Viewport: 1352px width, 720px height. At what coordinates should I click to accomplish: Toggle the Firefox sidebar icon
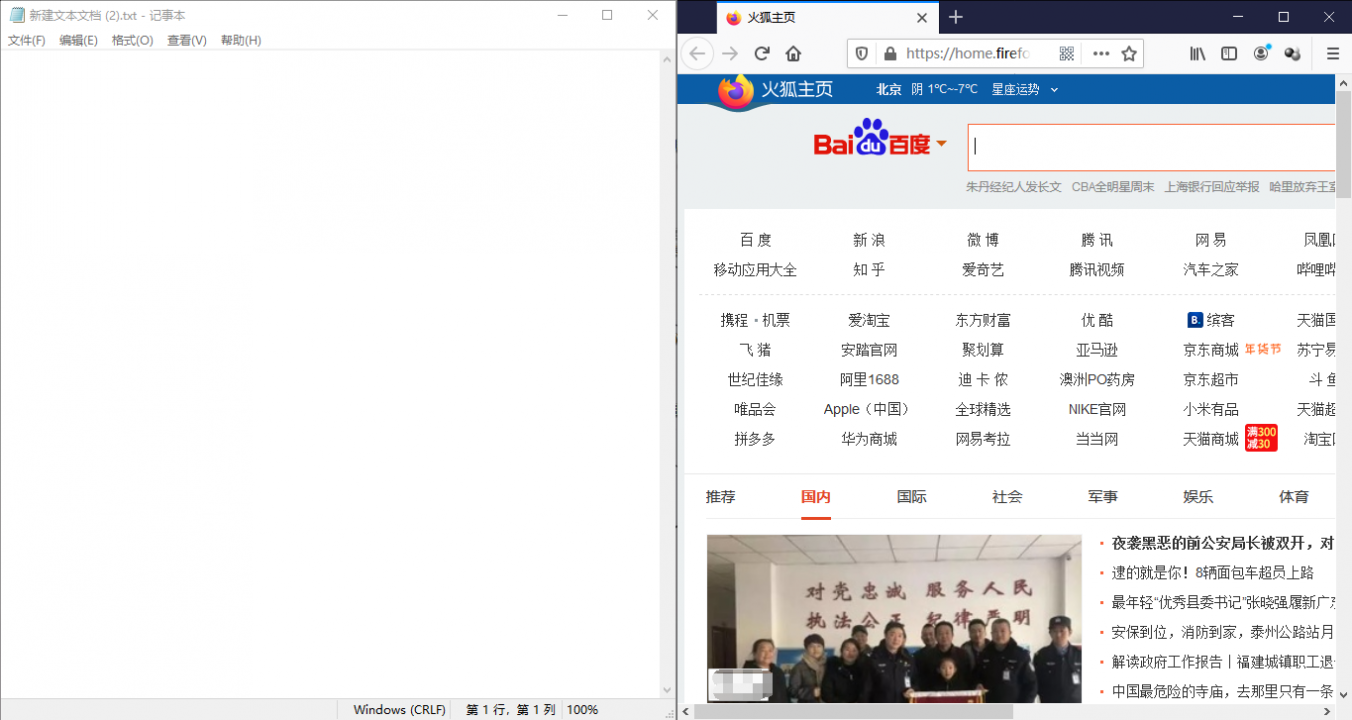(x=1229, y=54)
